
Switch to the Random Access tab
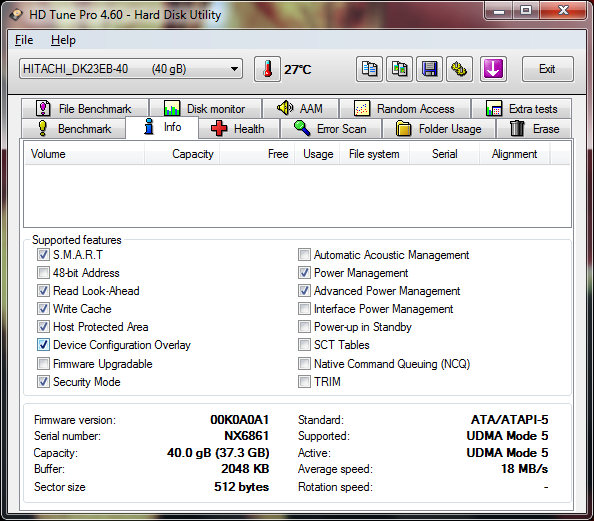point(405,109)
